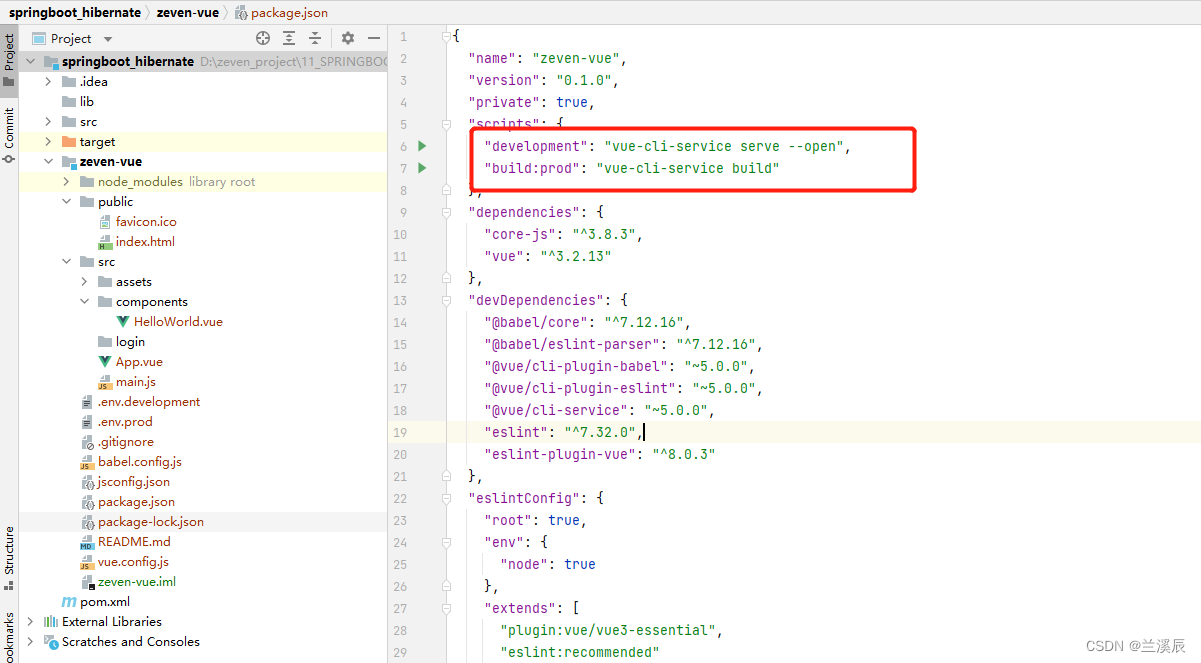
Task: Run the development script gutter arrow
Action: tap(422, 146)
